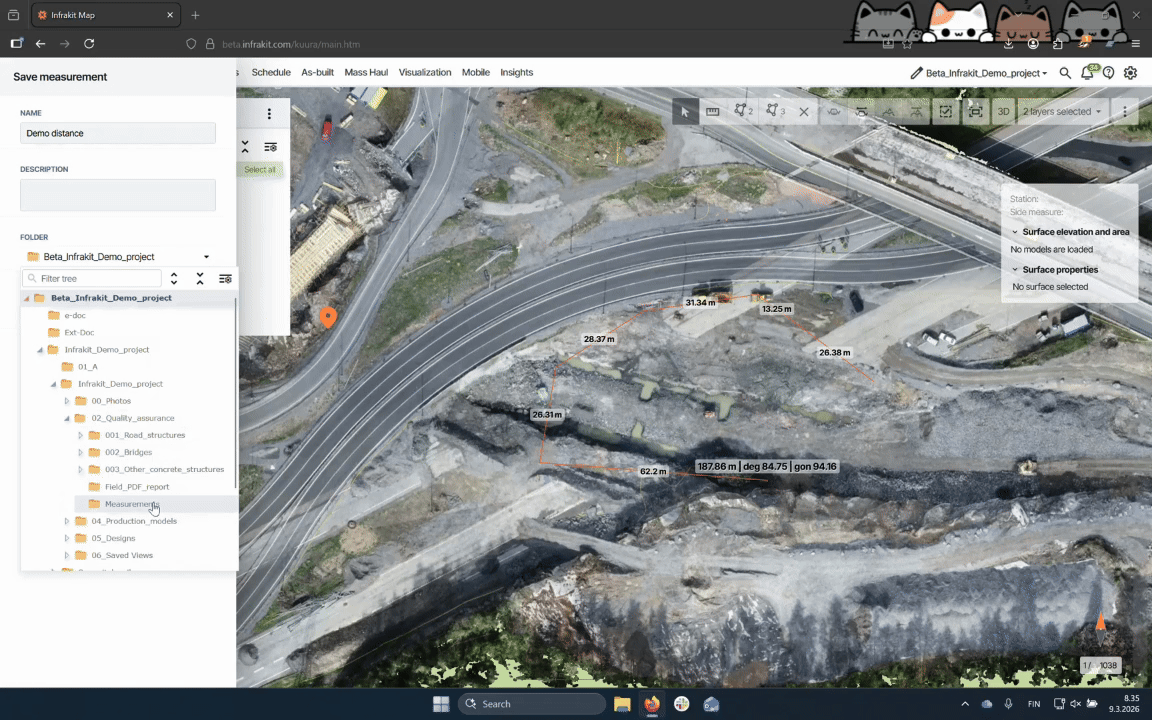Collapse the Surface elevation and area section
Screen dimensions: 1152x720
[x=1015, y=232]
